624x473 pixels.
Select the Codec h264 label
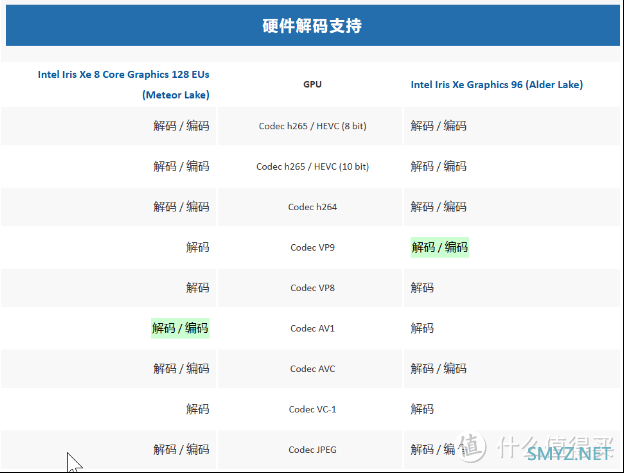(312, 207)
